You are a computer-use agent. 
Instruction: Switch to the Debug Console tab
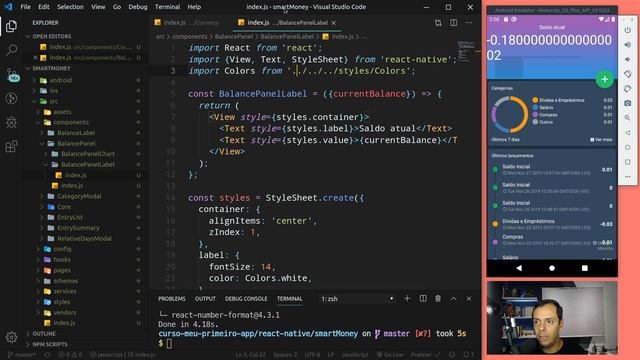[x=246, y=299]
